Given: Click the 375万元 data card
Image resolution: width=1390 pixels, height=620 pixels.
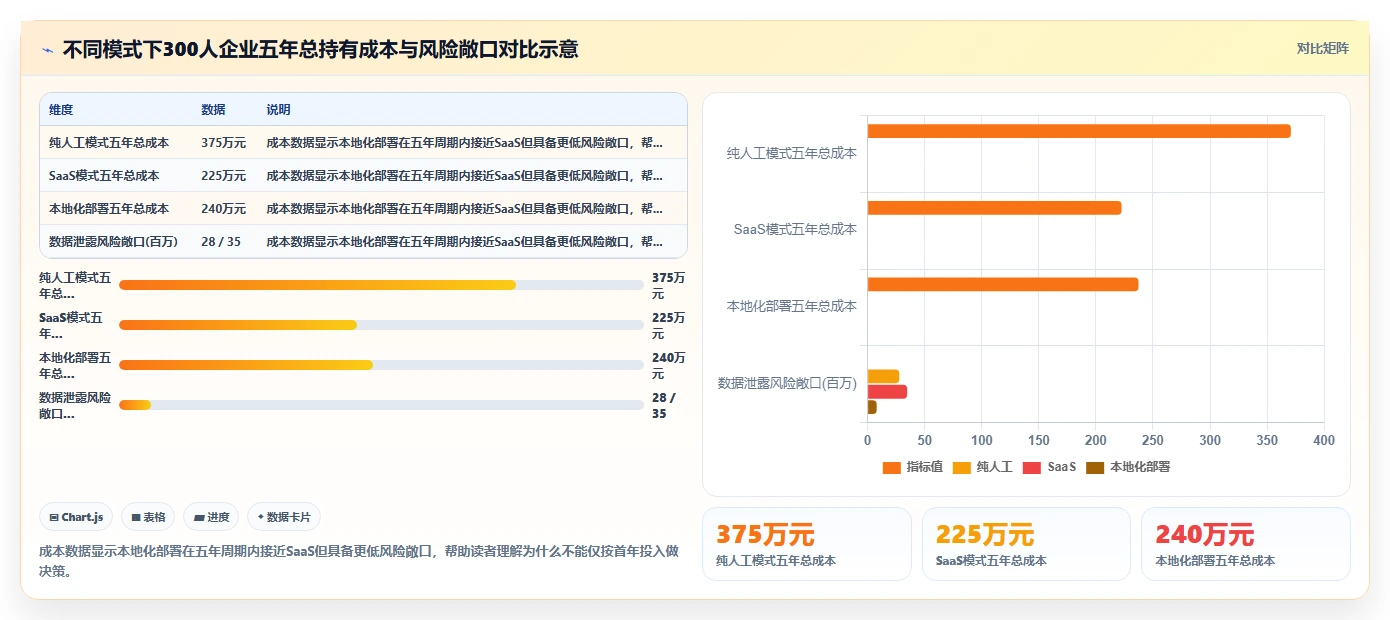Looking at the screenshot, I should [x=807, y=544].
